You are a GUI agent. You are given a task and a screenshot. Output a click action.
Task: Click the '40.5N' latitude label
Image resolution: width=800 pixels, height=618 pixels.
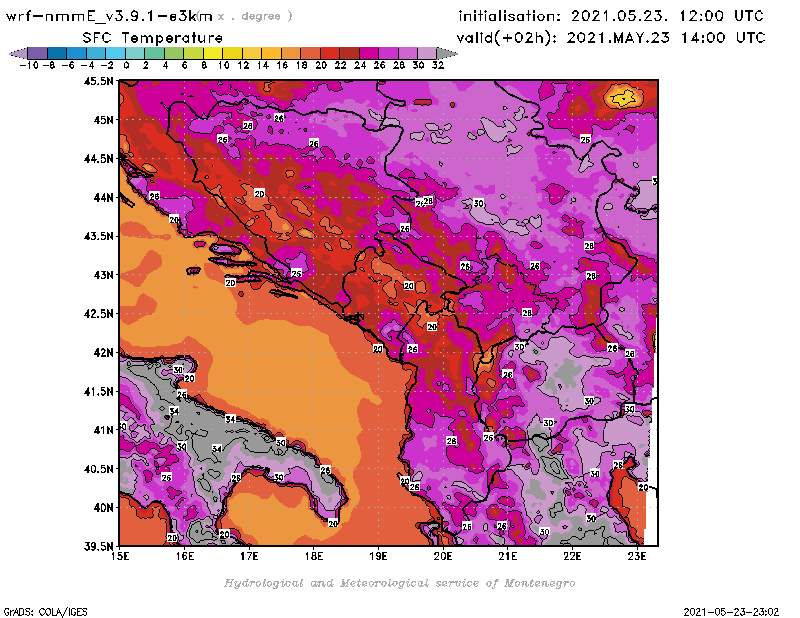coord(99,468)
